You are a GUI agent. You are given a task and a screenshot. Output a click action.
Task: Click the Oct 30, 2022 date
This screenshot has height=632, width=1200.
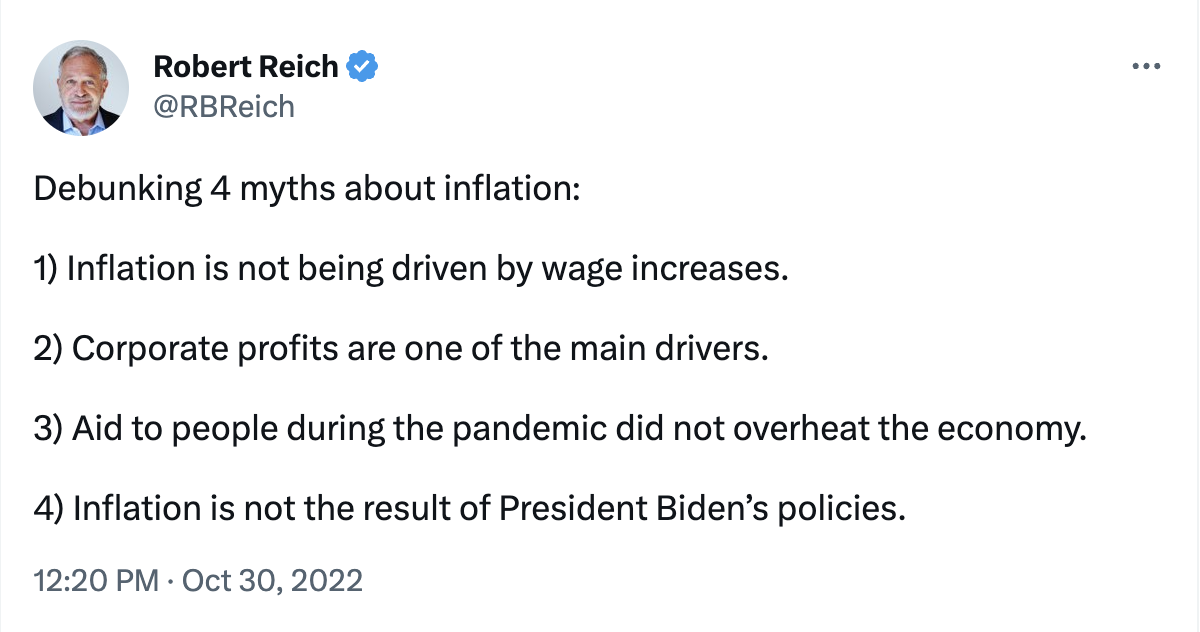coord(274,580)
